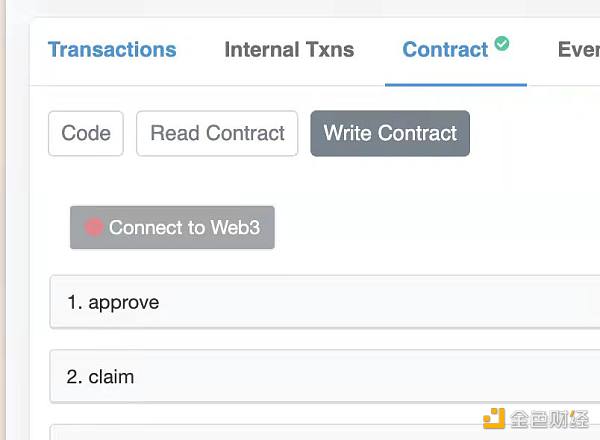Select the Write Contract view
The width and height of the screenshot is (600, 440).
390,133
